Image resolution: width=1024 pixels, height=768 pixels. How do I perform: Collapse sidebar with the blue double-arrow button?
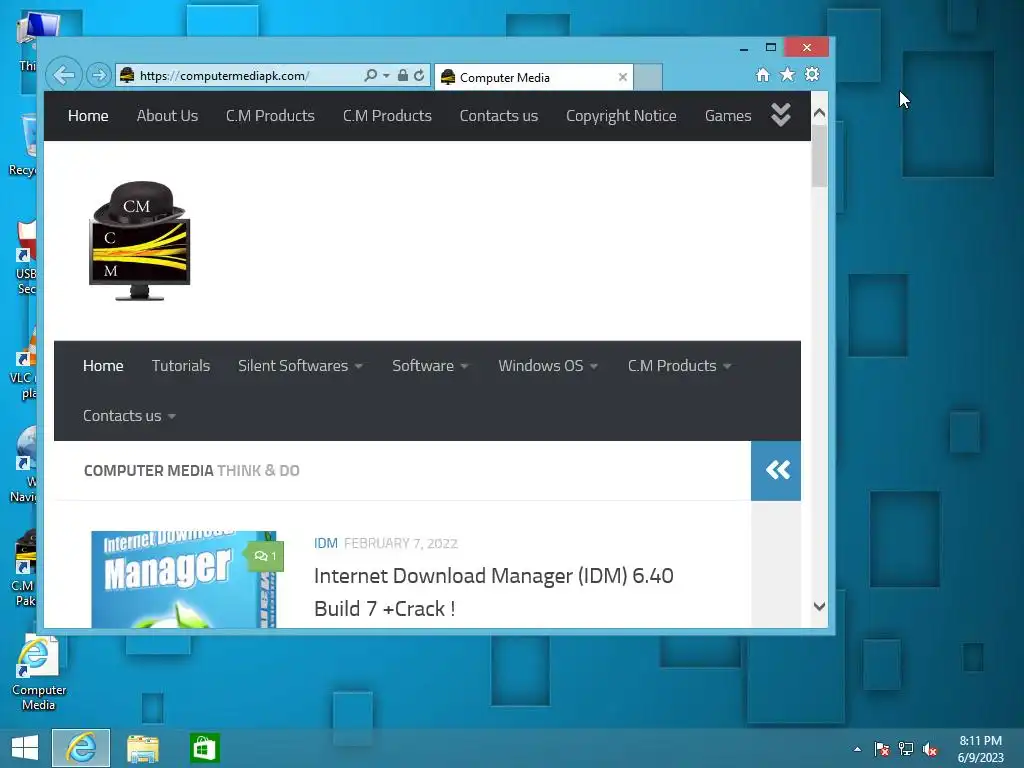click(x=776, y=470)
